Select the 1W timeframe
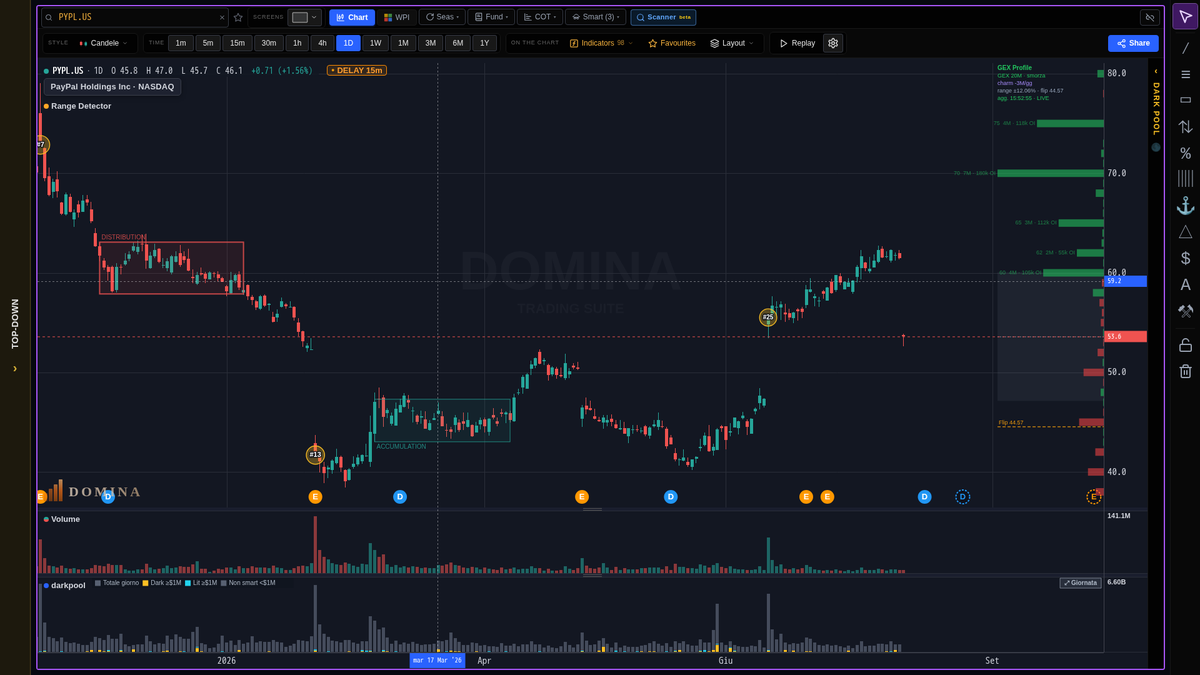Viewport: 1200px width, 675px height. point(375,43)
